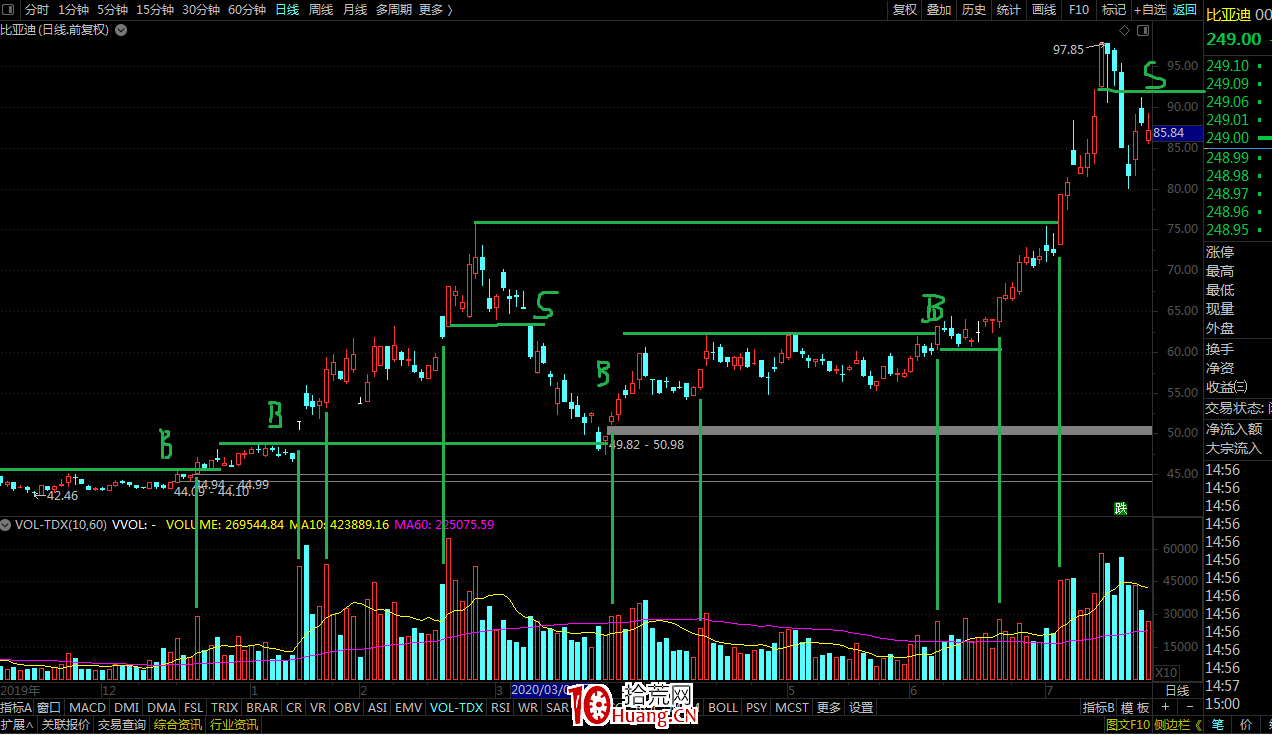
Task: Click the diamond icon above the chart
Action: [1124, 31]
